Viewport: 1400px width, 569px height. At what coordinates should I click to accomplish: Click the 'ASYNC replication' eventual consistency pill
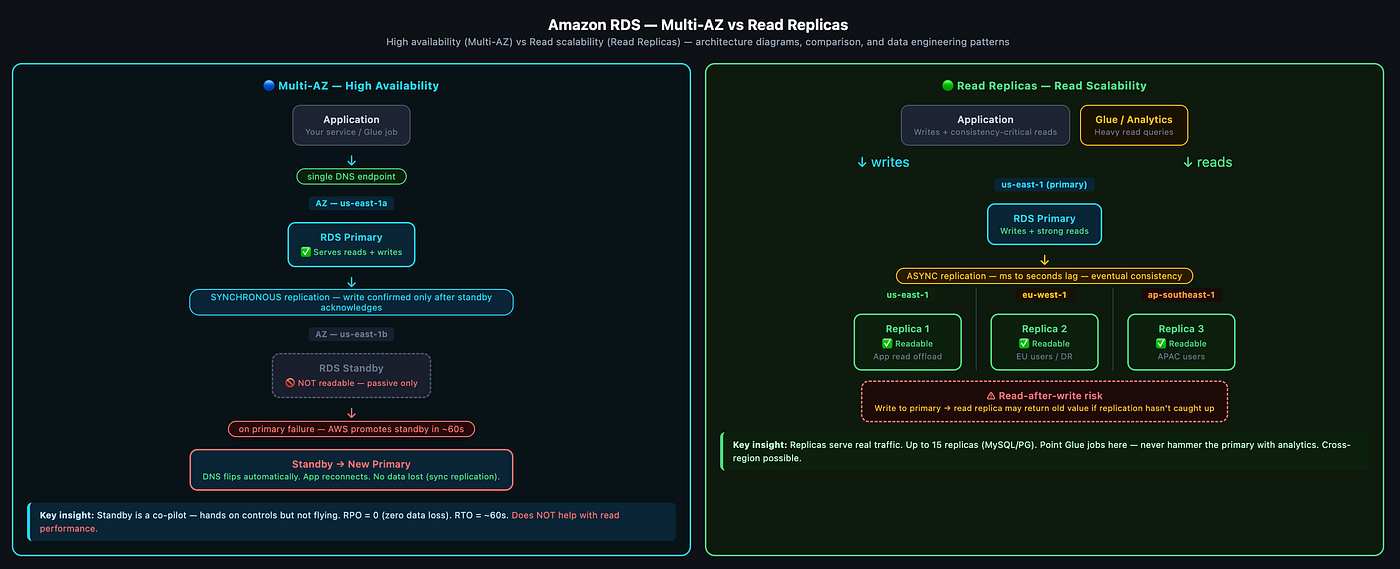point(1044,275)
